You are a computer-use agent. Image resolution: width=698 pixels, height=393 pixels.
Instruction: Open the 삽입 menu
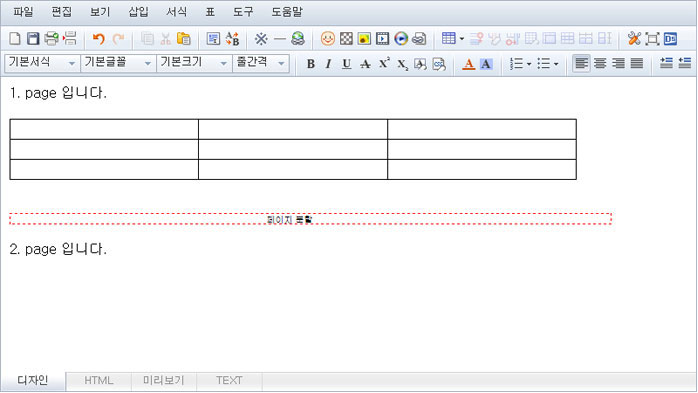pos(138,12)
